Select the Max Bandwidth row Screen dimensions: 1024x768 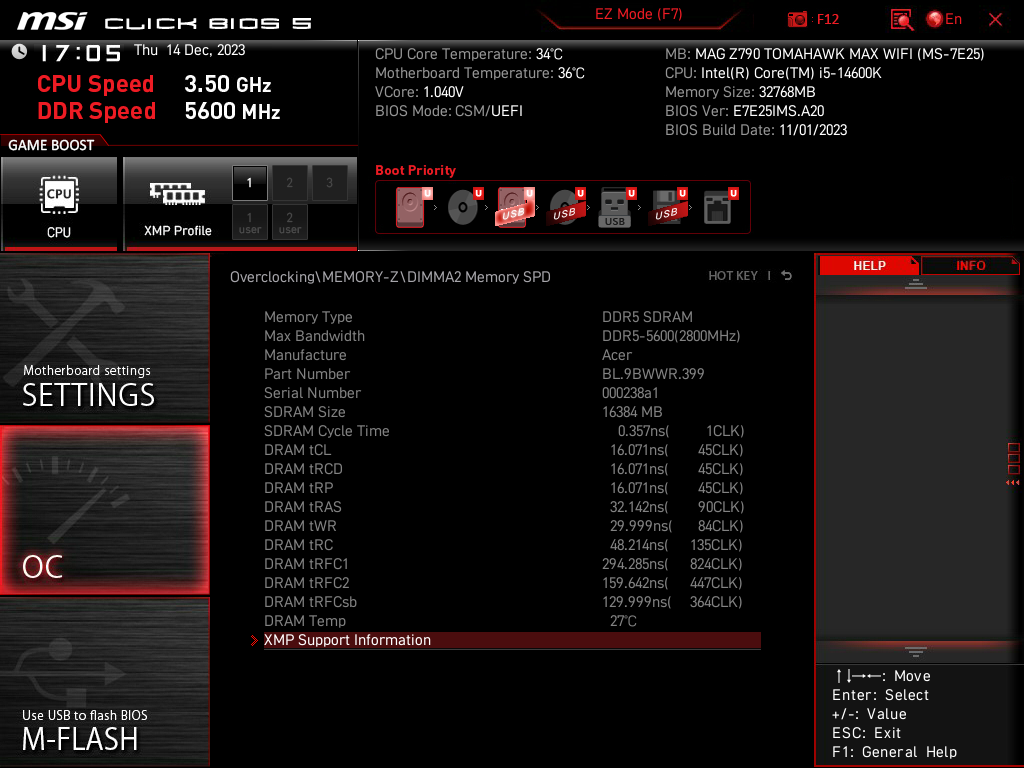(x=512, y=336)
